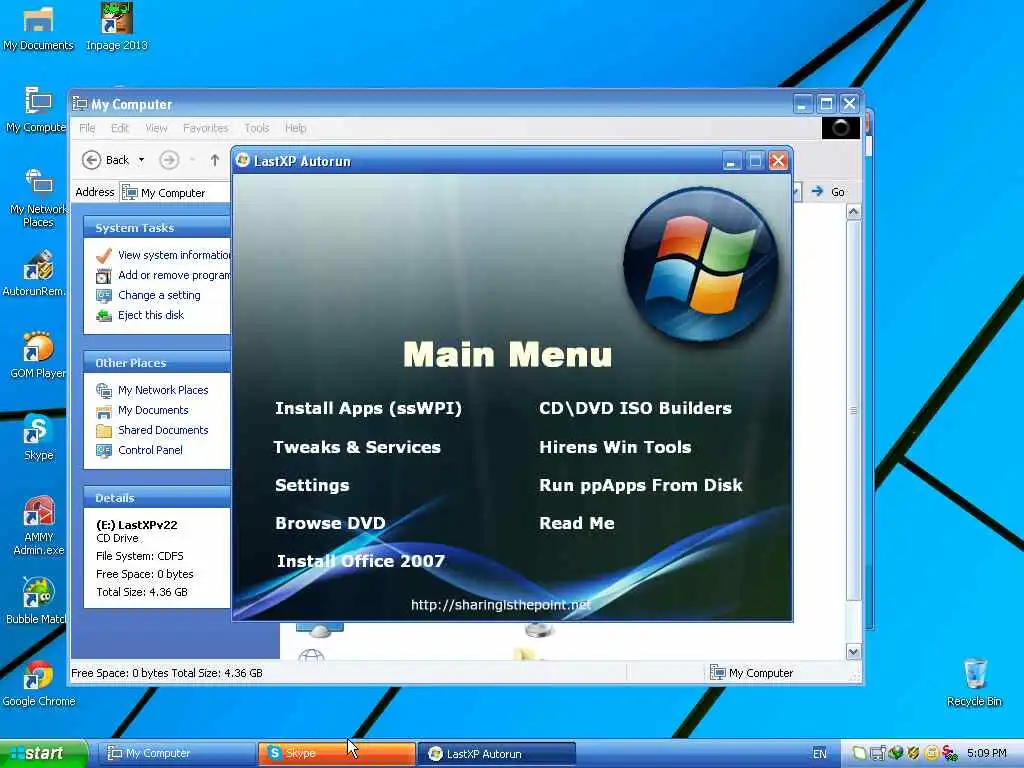Click EN language indicator in taskbar

[x=820, y=754]
